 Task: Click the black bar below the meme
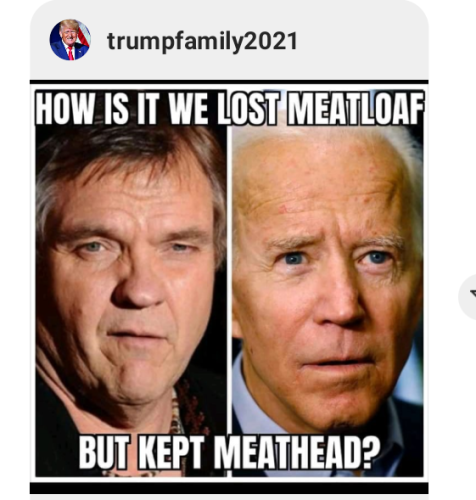229,488
